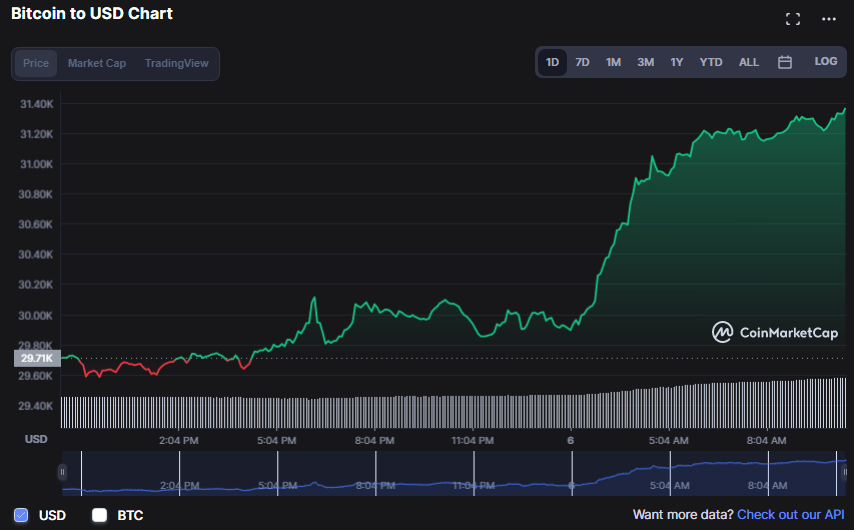Click the 8:04 AM time axis label
854x530 pixels.
[x=766, y=440]
